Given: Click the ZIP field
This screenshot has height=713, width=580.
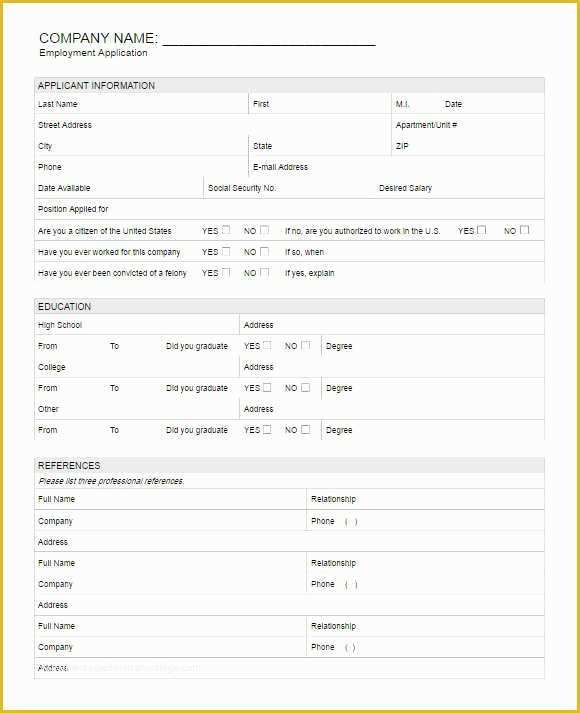Looking at the screenshot, I should 468,146.
